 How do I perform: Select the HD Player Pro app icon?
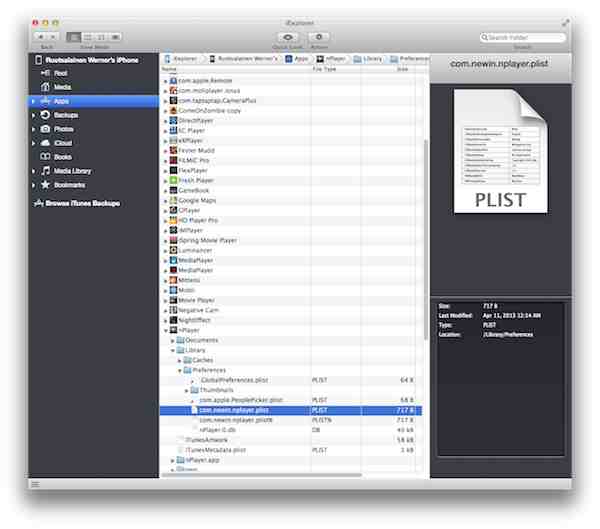pyautogui.click(x=173, y=220)
